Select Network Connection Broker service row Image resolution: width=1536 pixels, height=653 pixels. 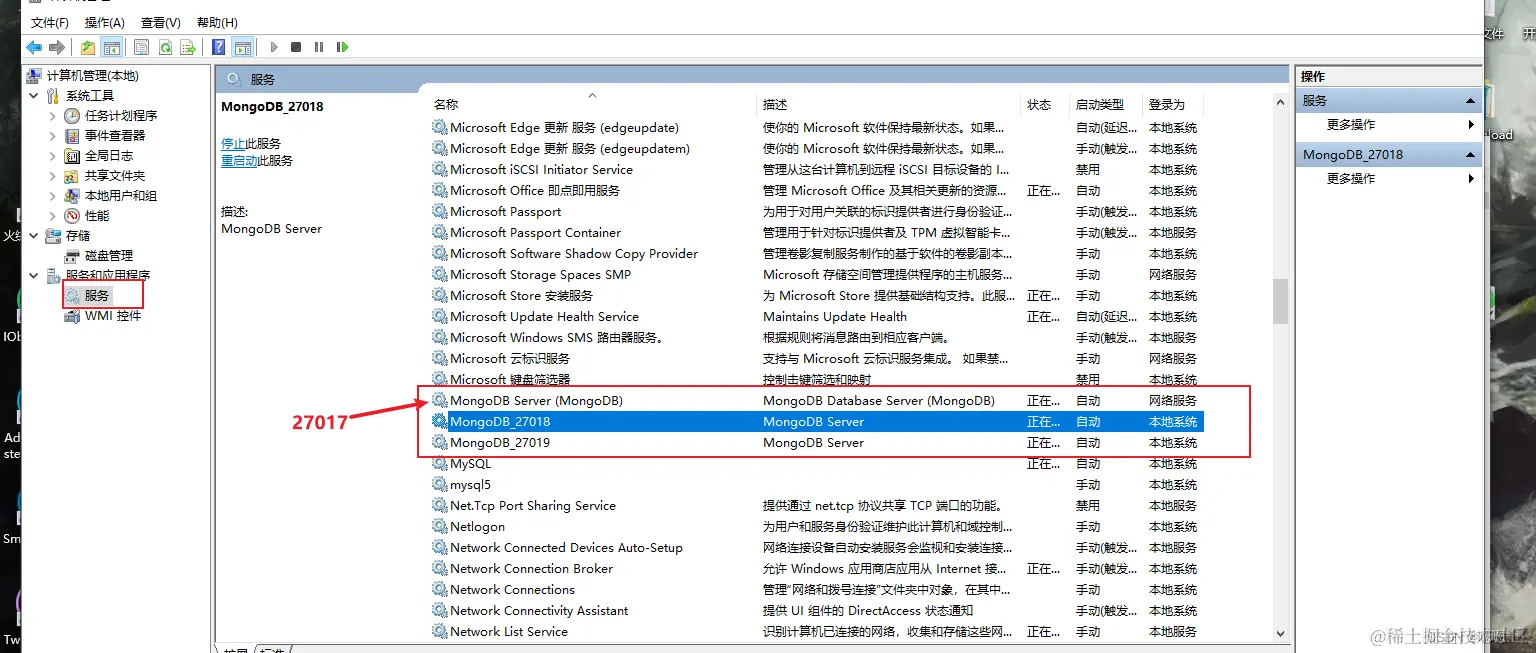817,569
